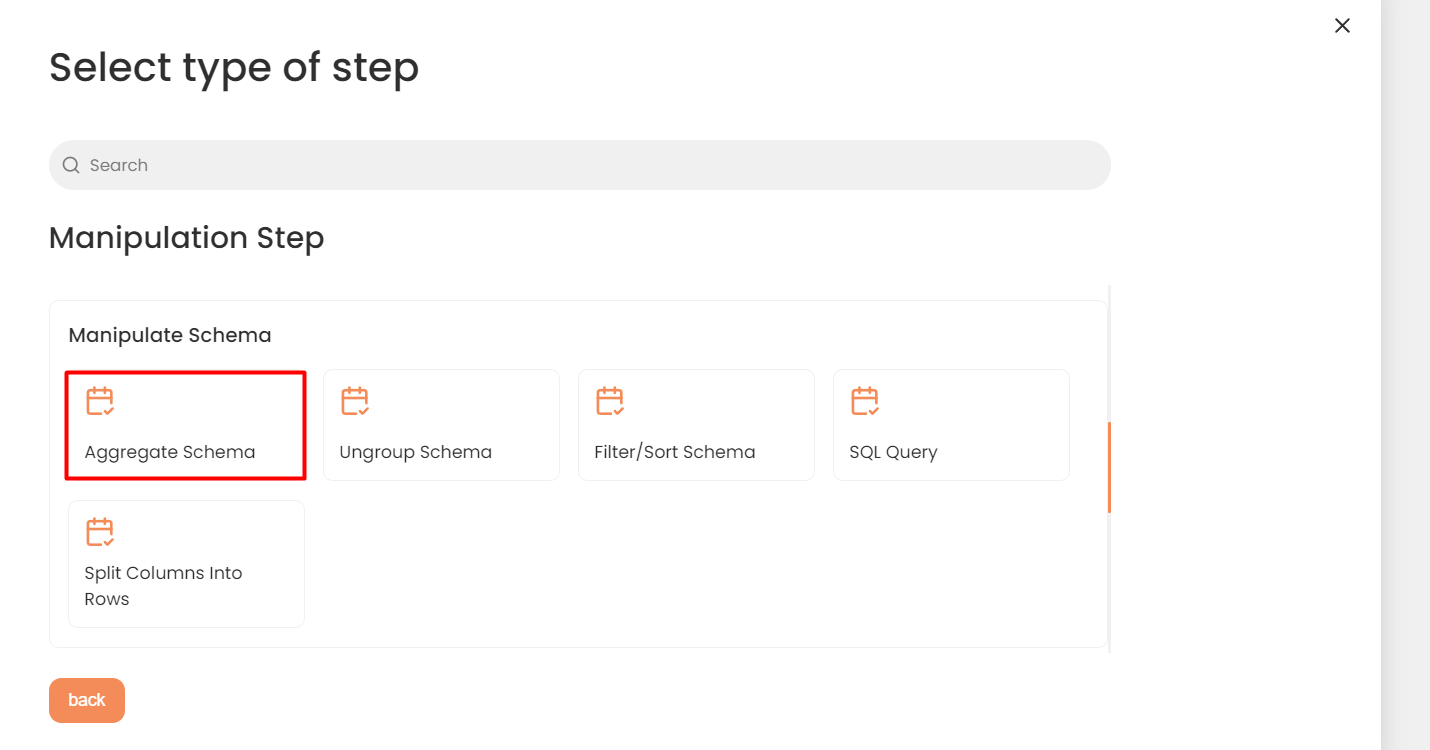Click the Manipulate Schema section heading
The width and height of the screenshot is (1430, 750).
coord(170,335)
